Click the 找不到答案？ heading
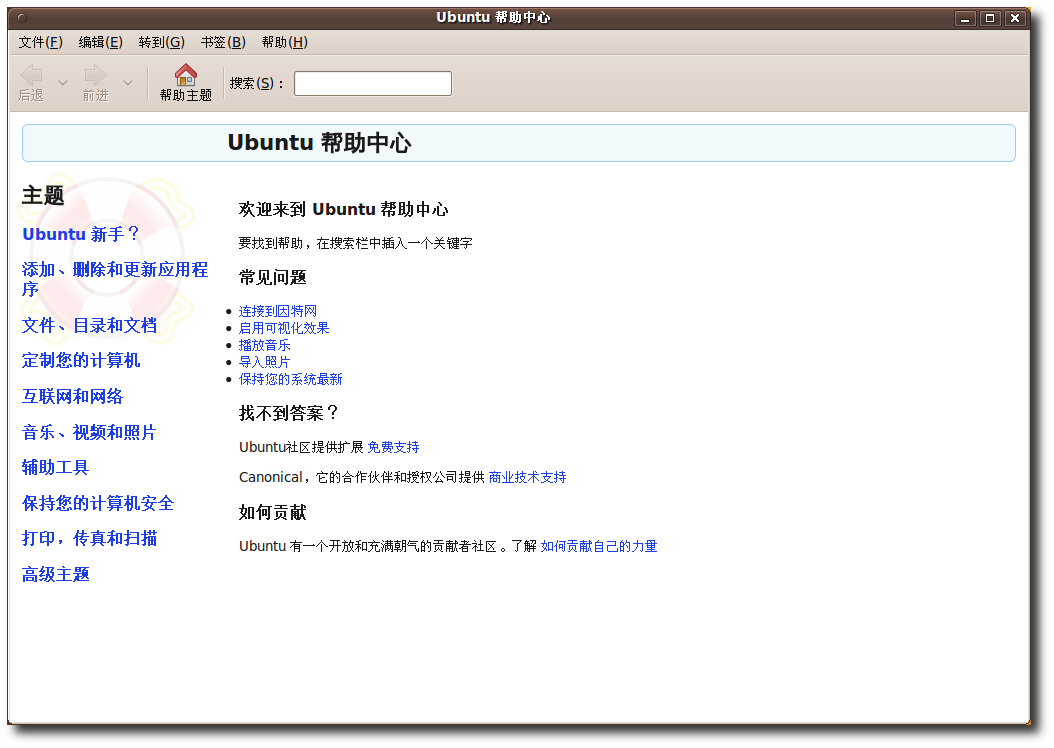Image resolution: width=1054 pixels, height=748 pixels. (x=289, y=413)
